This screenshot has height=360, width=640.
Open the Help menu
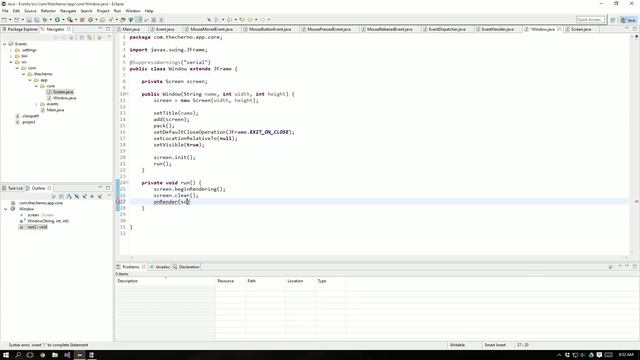[149, 11]
